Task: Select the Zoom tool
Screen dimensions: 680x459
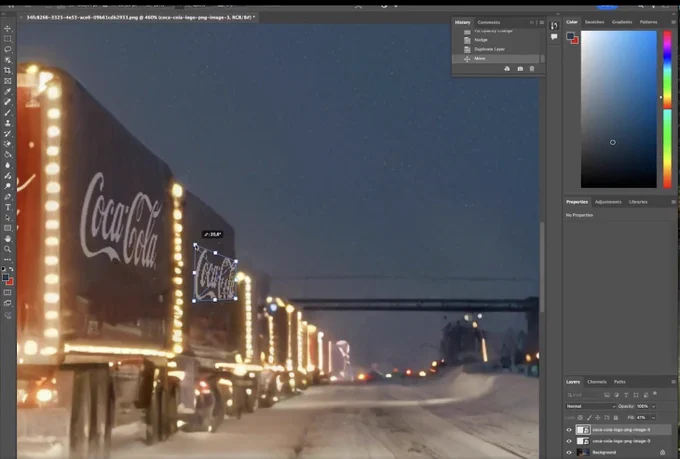Action: [8, 249]
